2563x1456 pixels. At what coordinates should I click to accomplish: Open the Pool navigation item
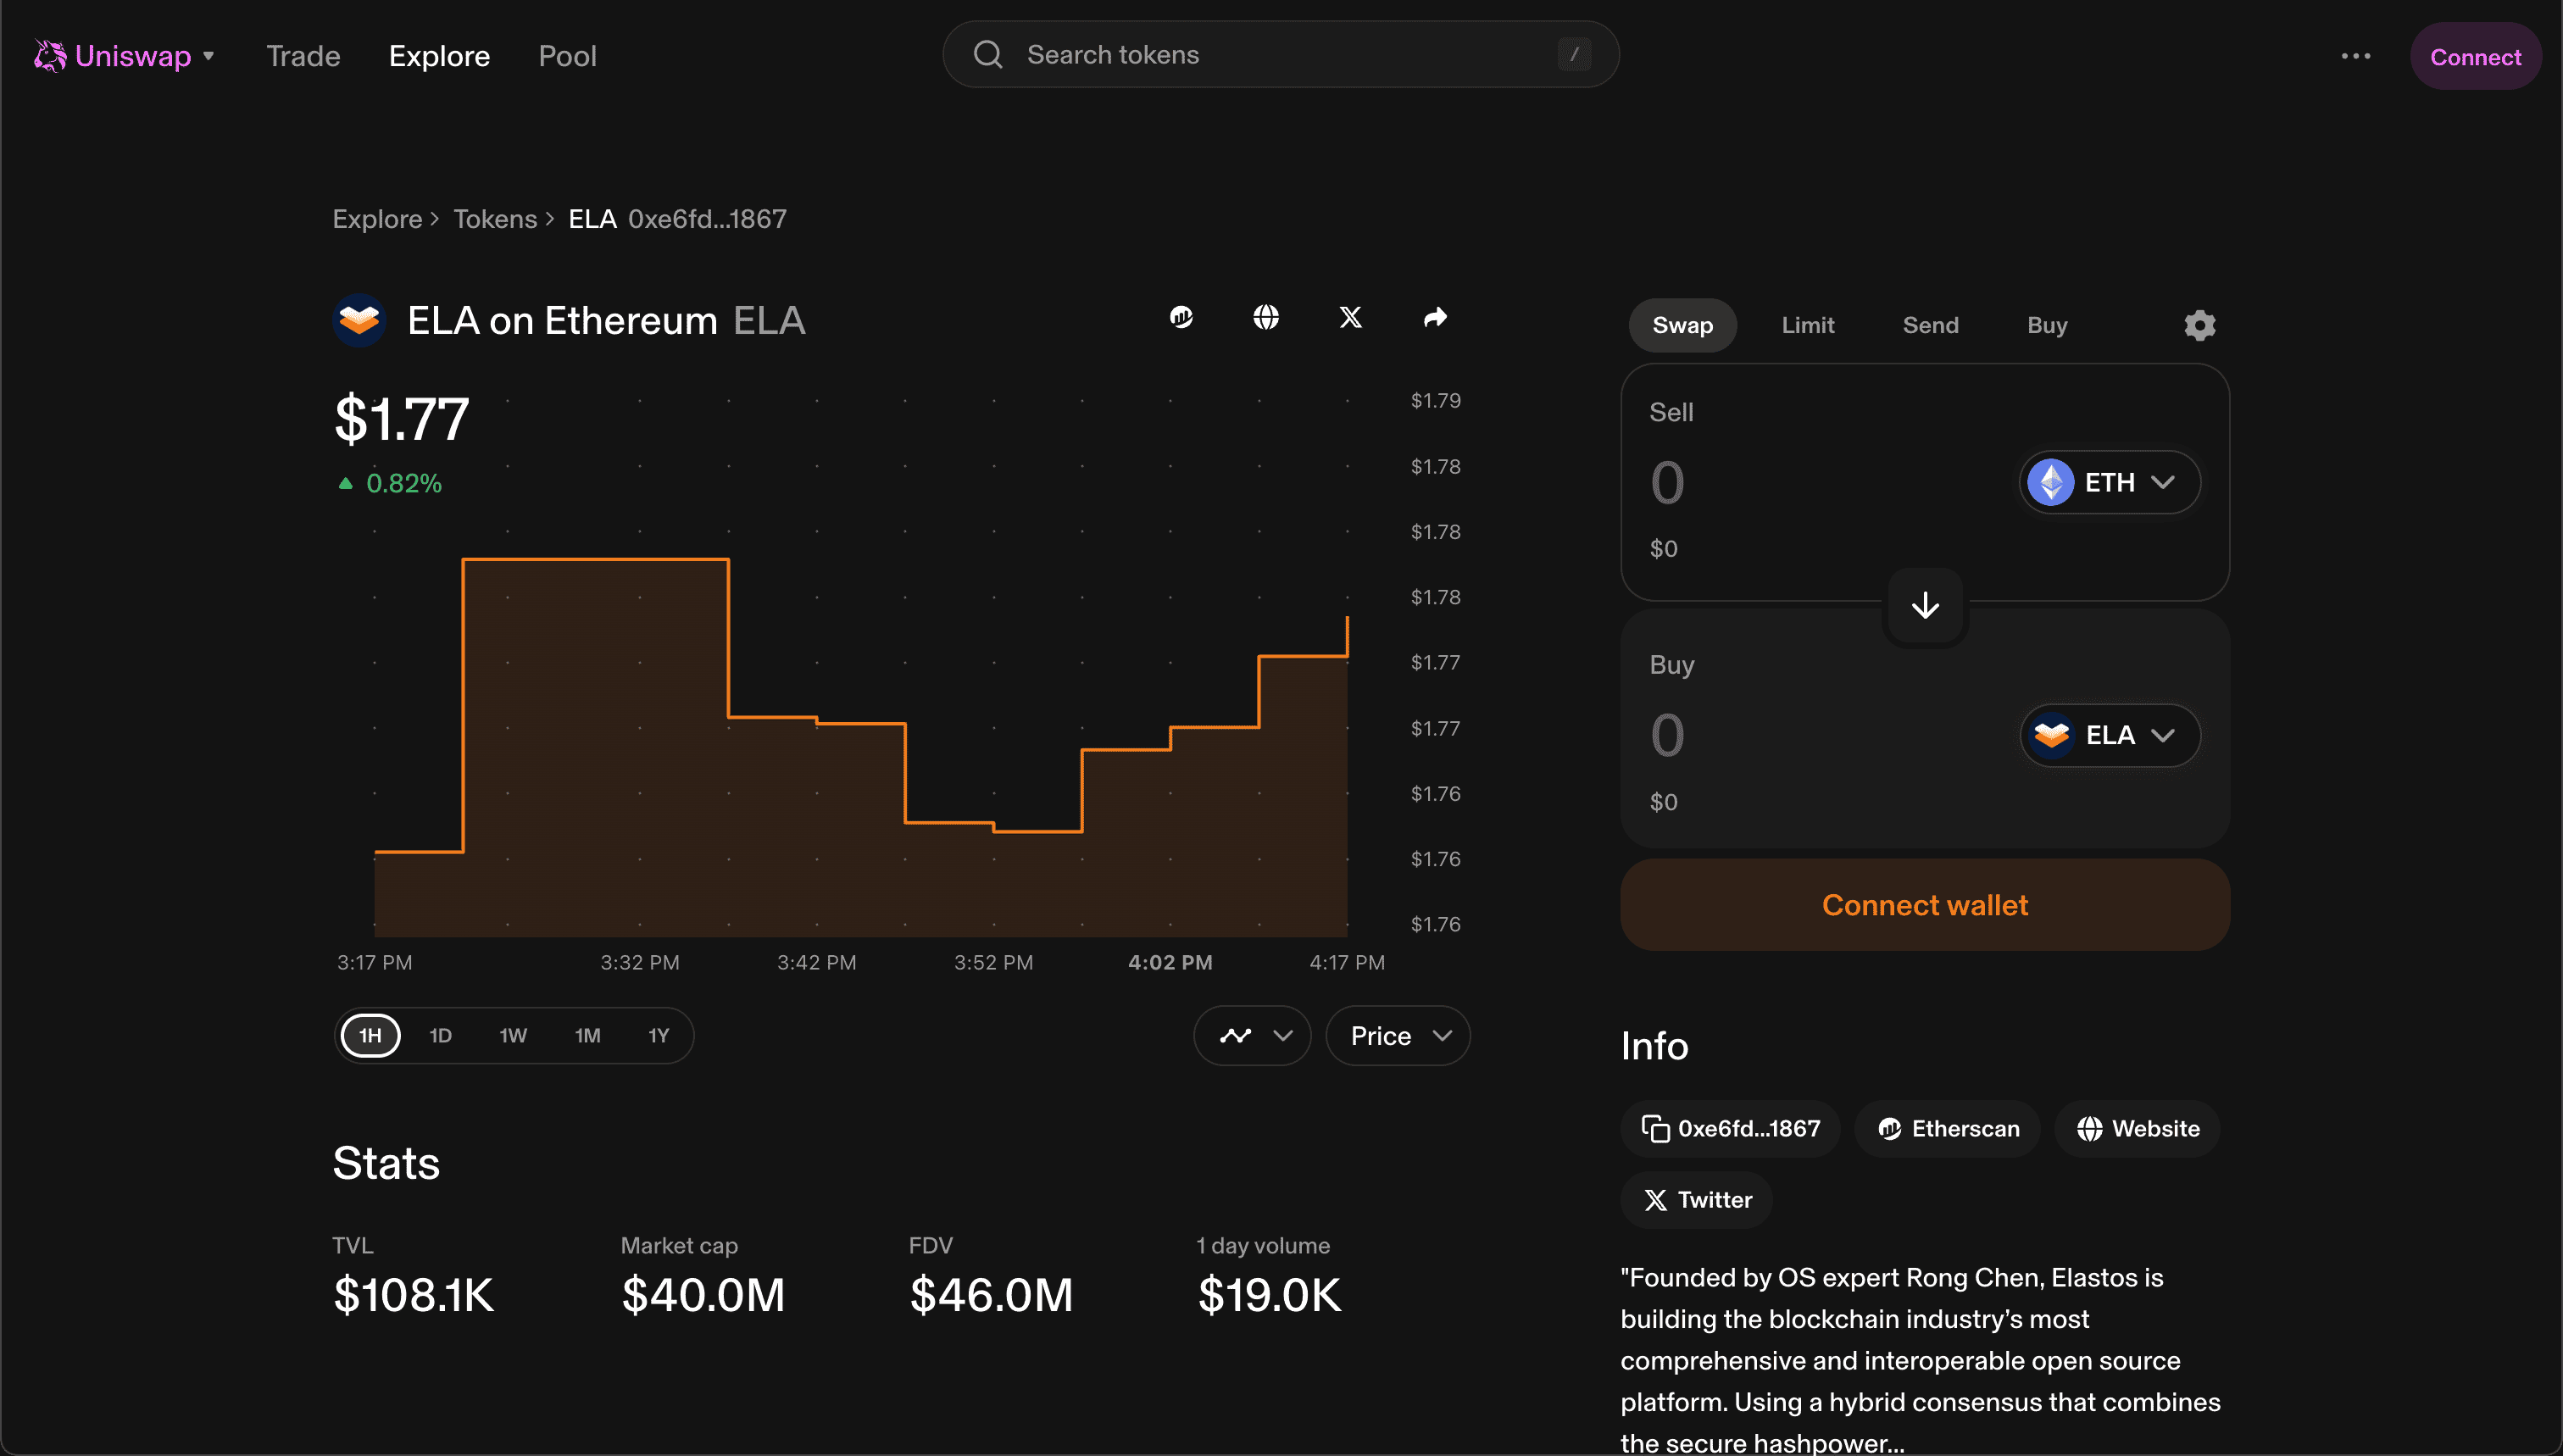567,56
